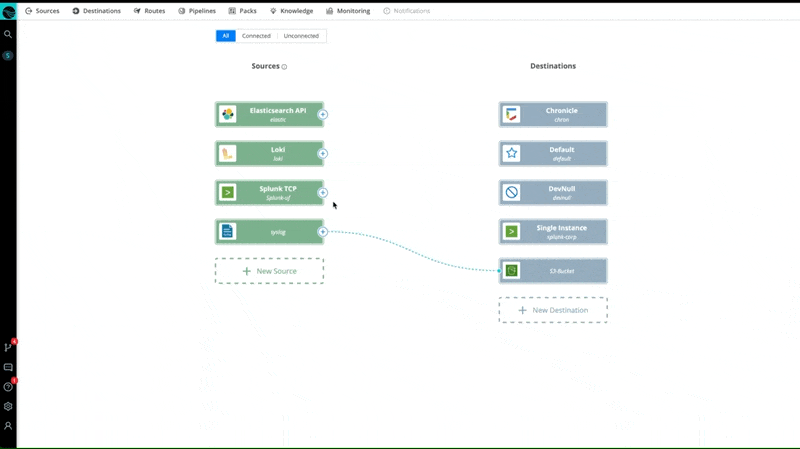Click the New Destination button
Screen dimensions: 800x449
pos(553,310)
